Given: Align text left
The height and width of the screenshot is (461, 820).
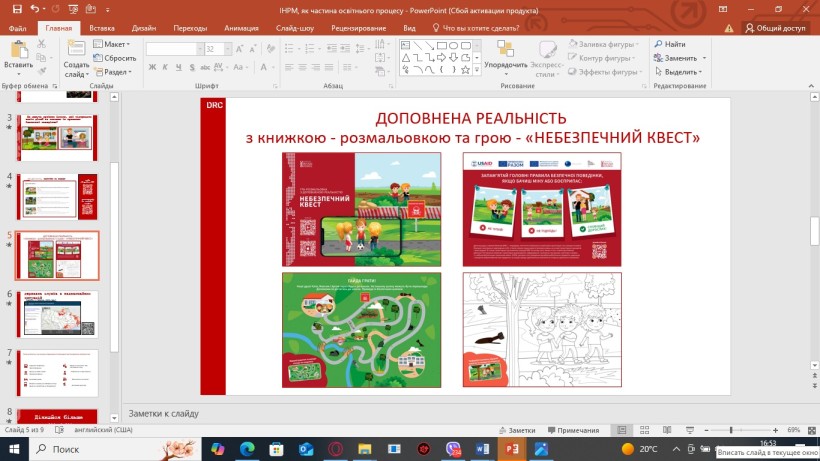Looking at the screenshot, I should [x=289, y=67].
